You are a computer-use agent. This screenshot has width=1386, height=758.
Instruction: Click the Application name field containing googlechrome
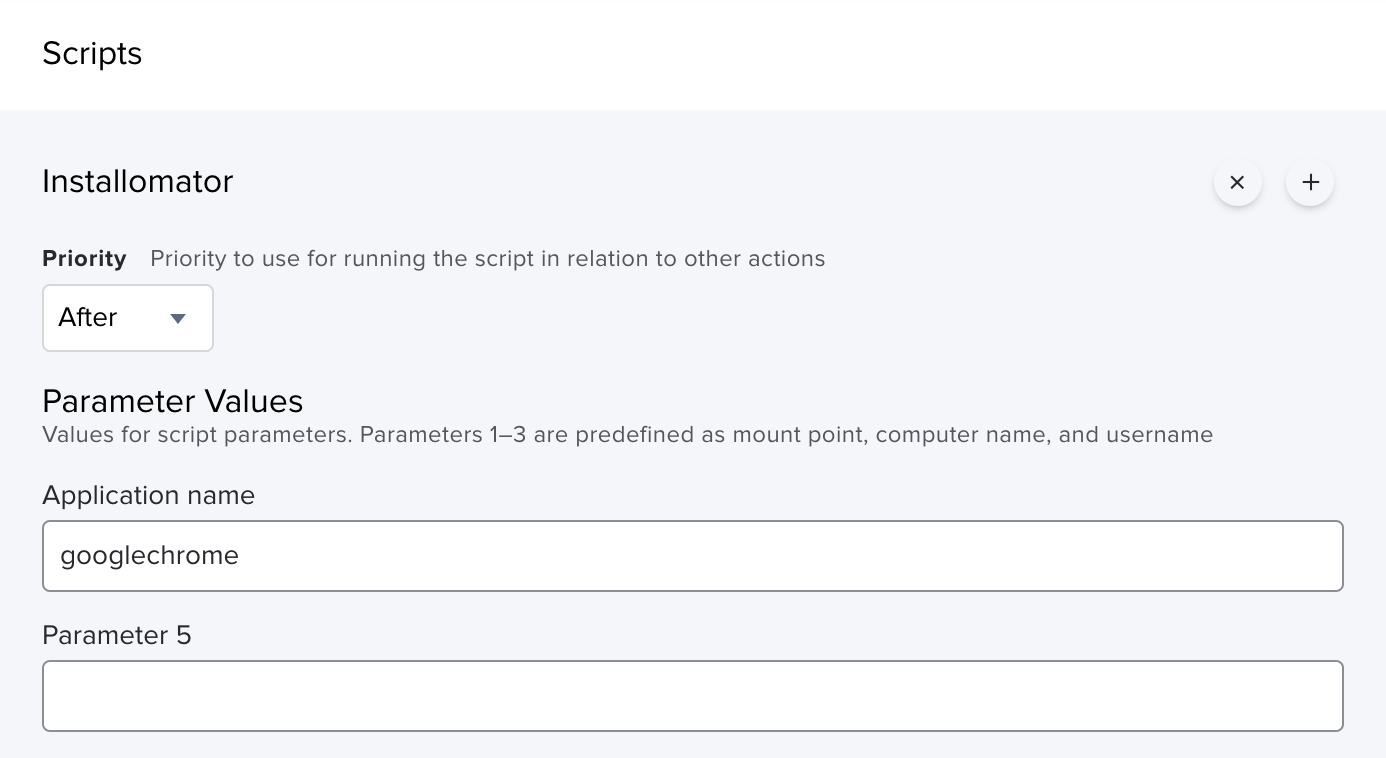coord(693,556)
